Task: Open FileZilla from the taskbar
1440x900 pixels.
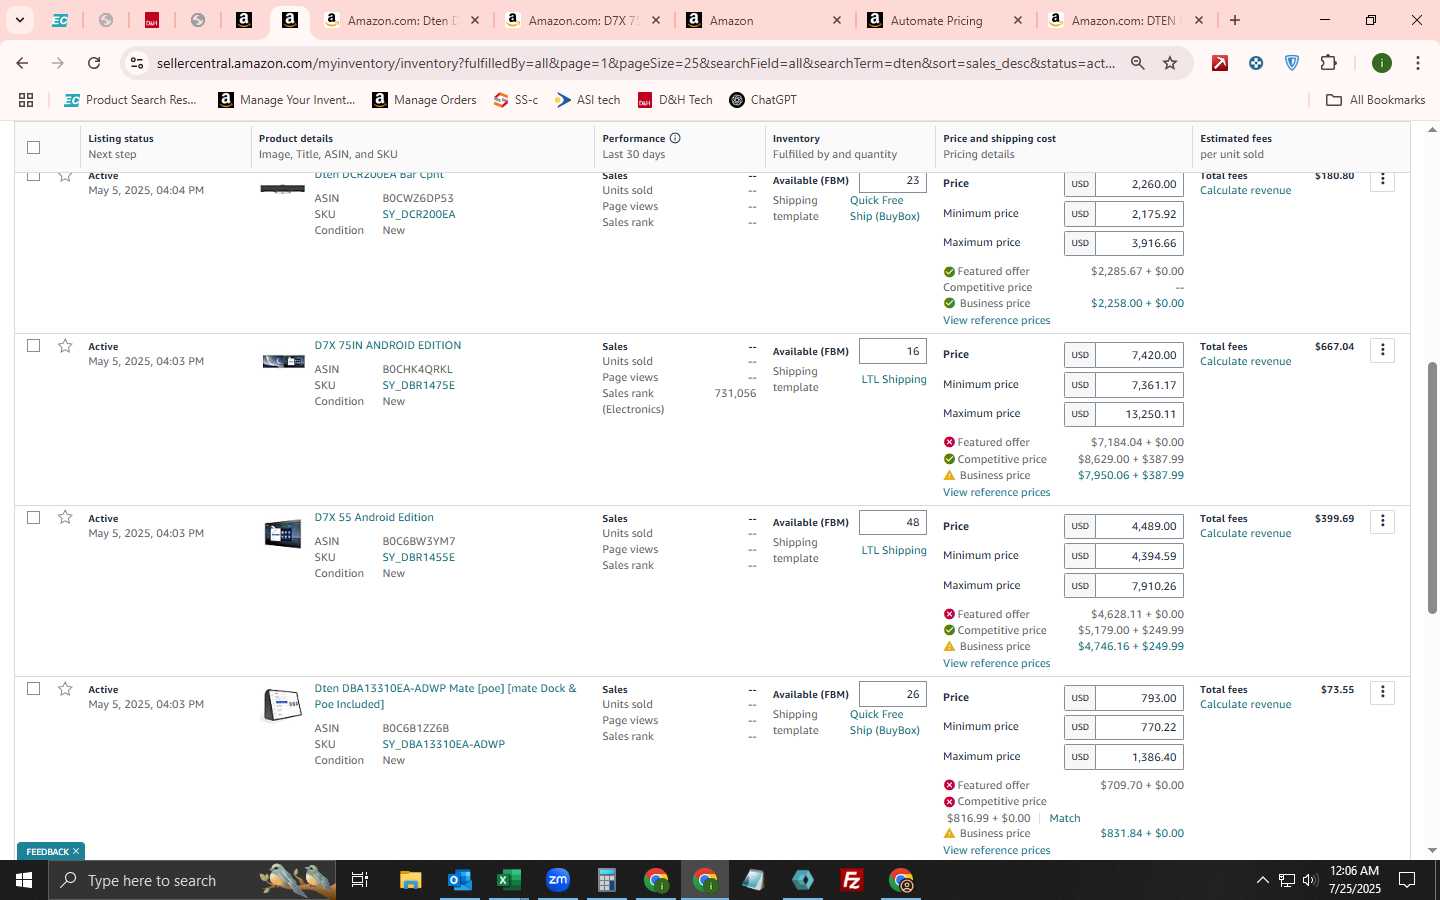Action: tap(852, 880)
